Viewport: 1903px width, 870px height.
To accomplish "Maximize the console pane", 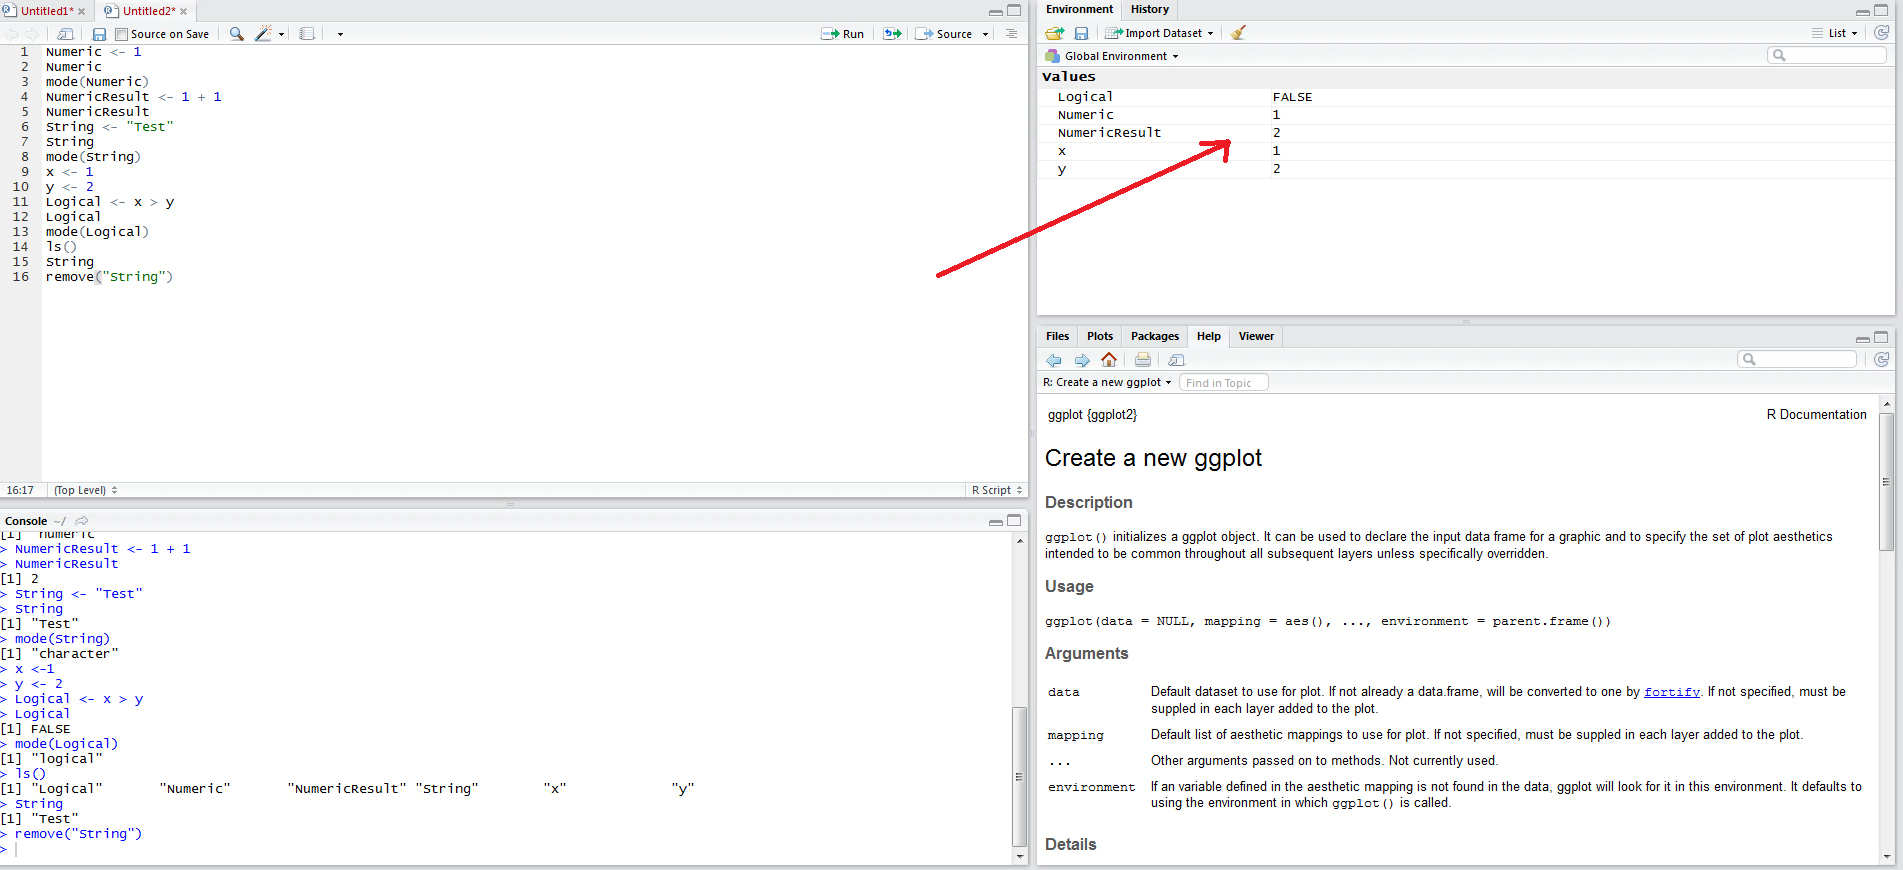I will (1014, 521).
